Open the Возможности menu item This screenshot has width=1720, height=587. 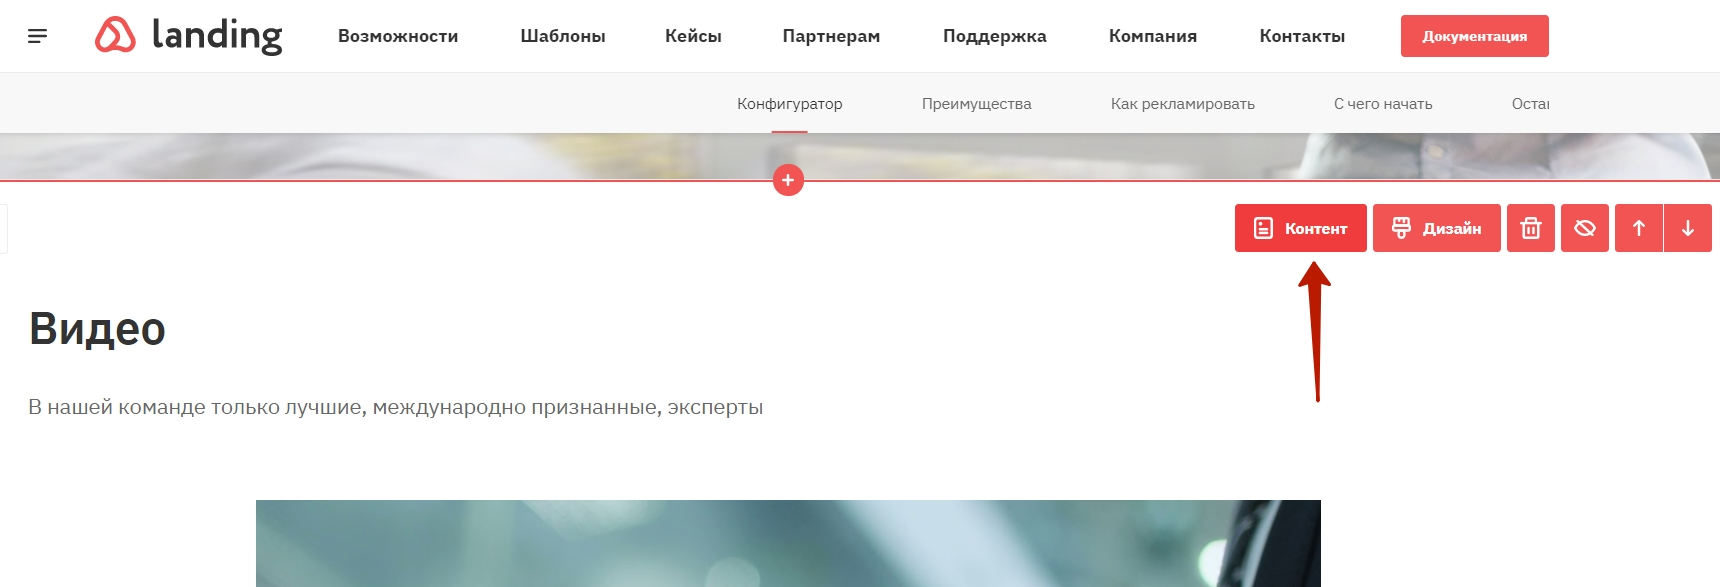(398, 36)
